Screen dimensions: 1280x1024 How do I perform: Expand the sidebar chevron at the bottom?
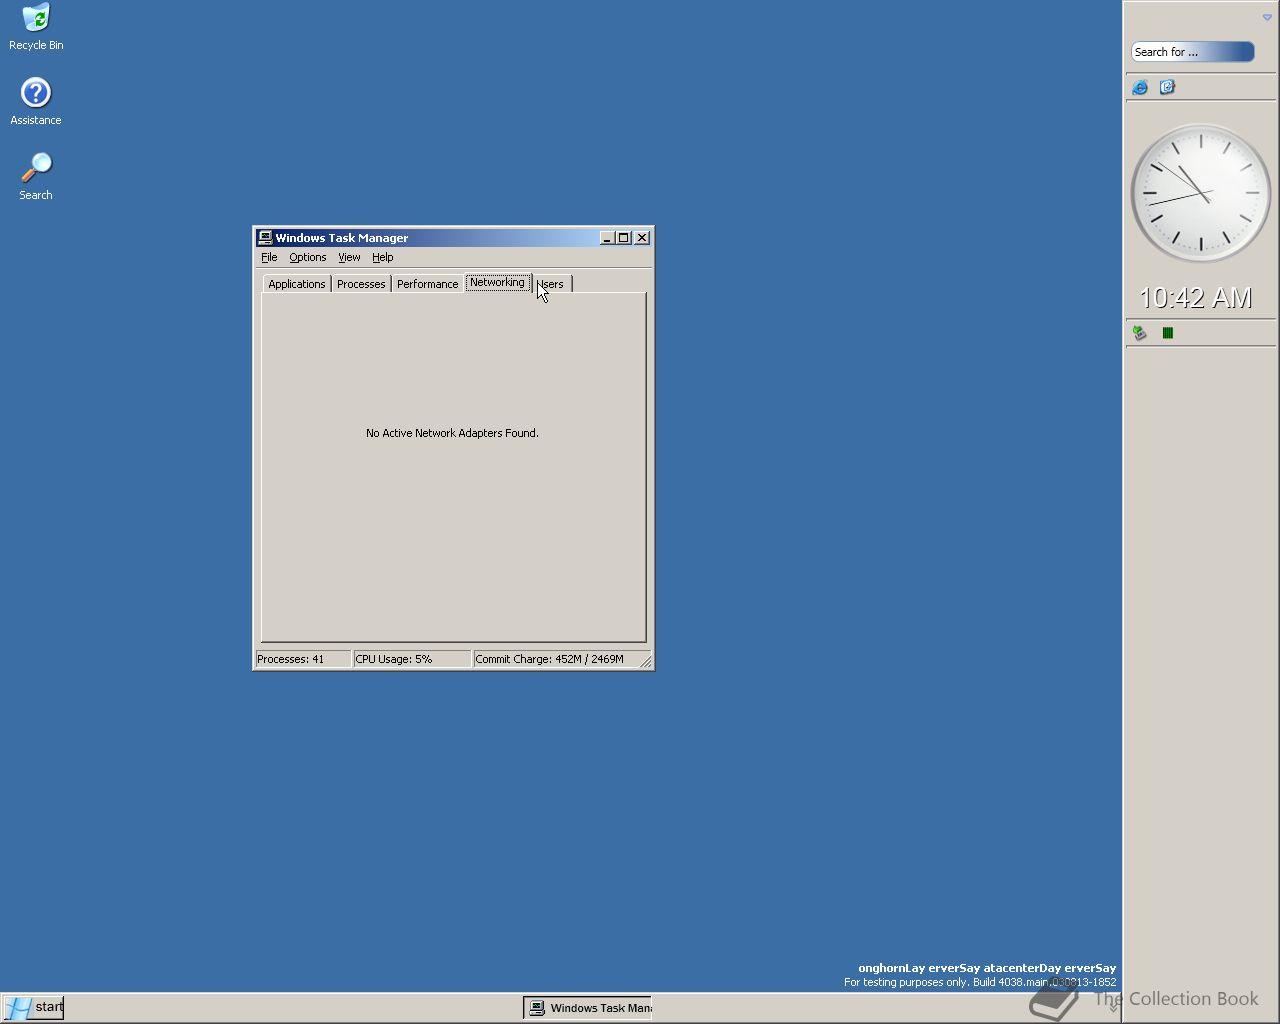point(1113,1007)
